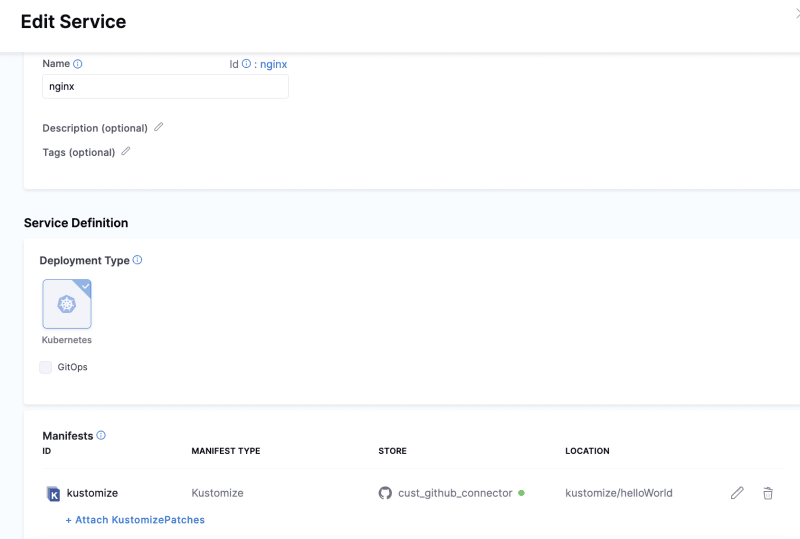
Task: Click the Description (optional) label
Action: tap(95, 128)
